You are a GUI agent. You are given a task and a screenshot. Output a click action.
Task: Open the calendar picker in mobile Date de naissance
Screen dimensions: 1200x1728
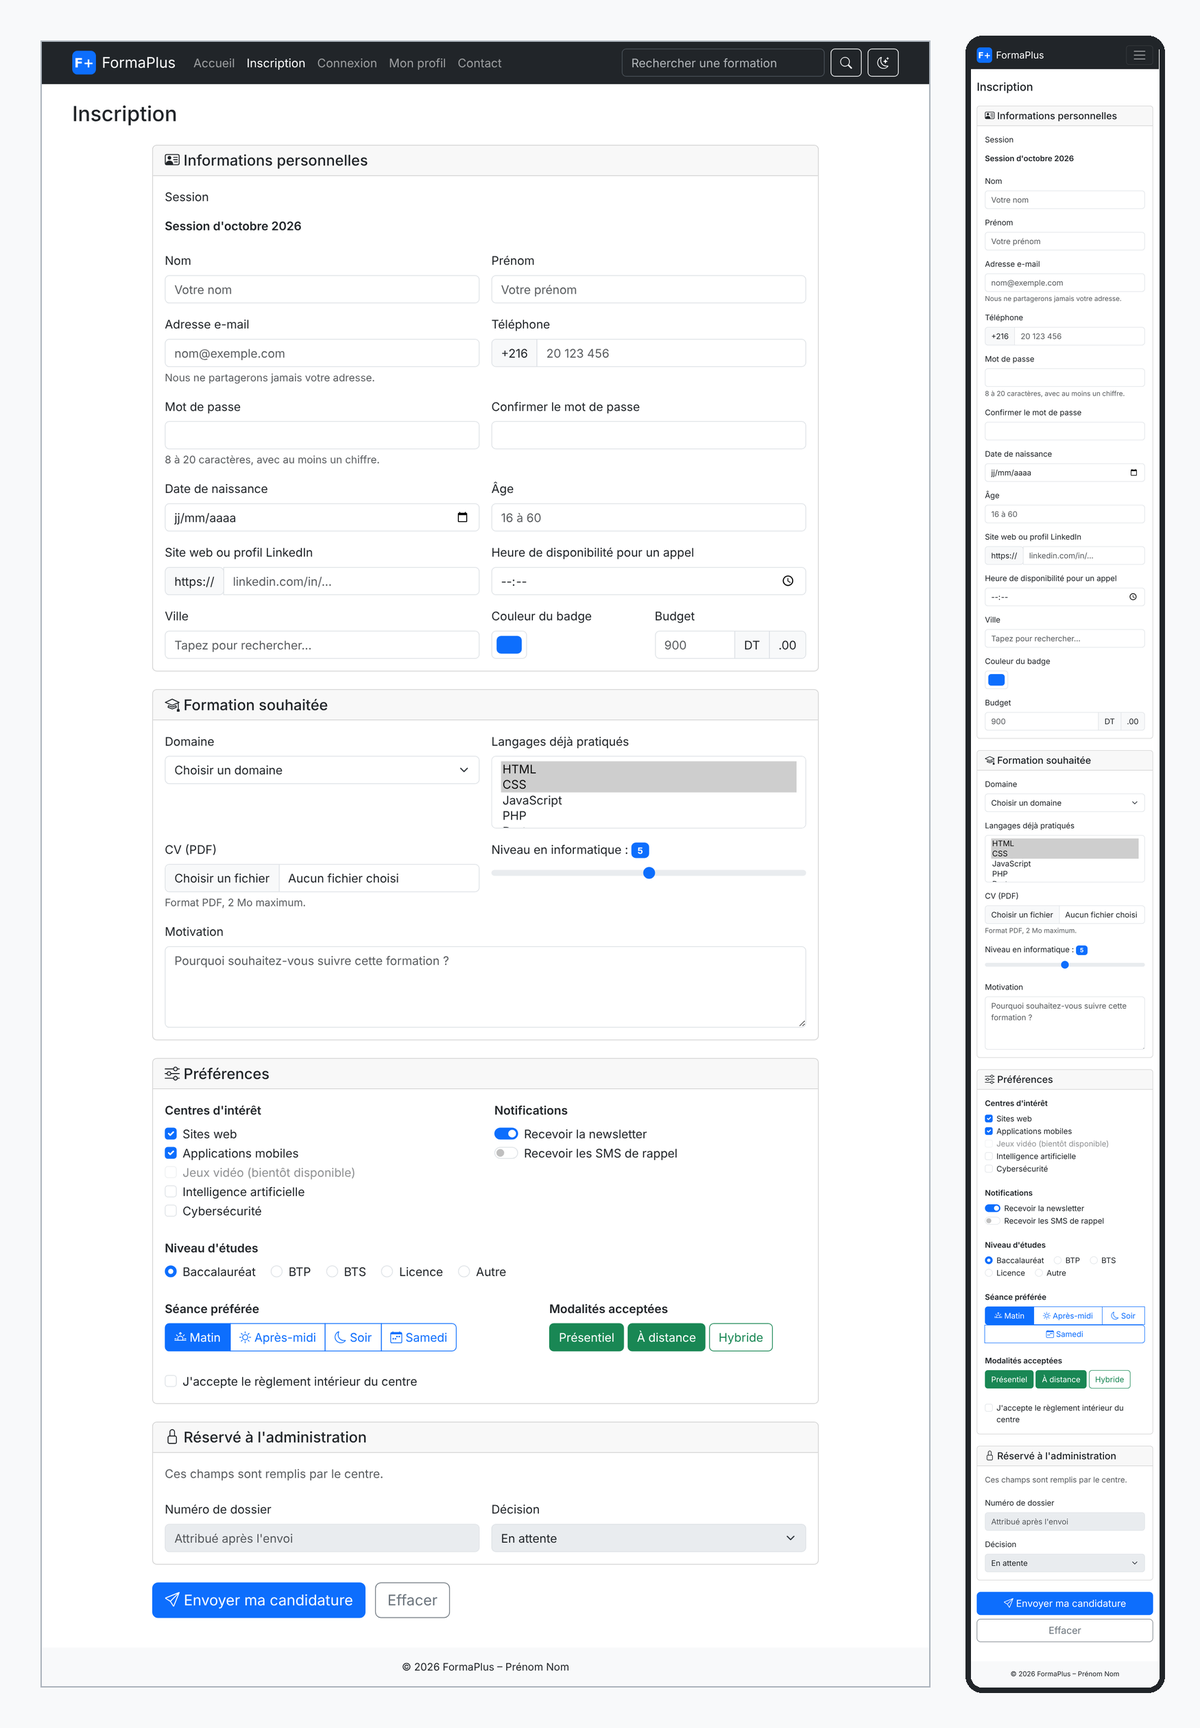click(1133, 473)
